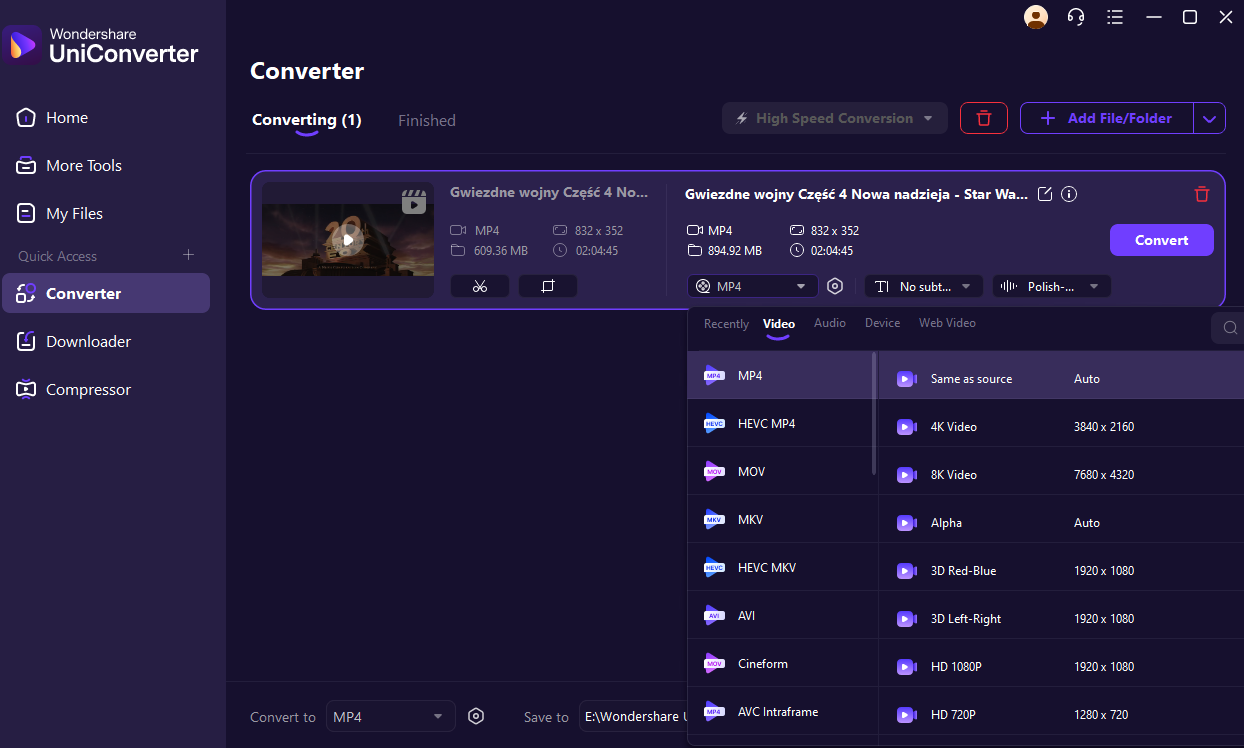Viewport: 1244px width, 748px height.
Task: Choose the HEVC MP4 format
Action: coord(780,423)
